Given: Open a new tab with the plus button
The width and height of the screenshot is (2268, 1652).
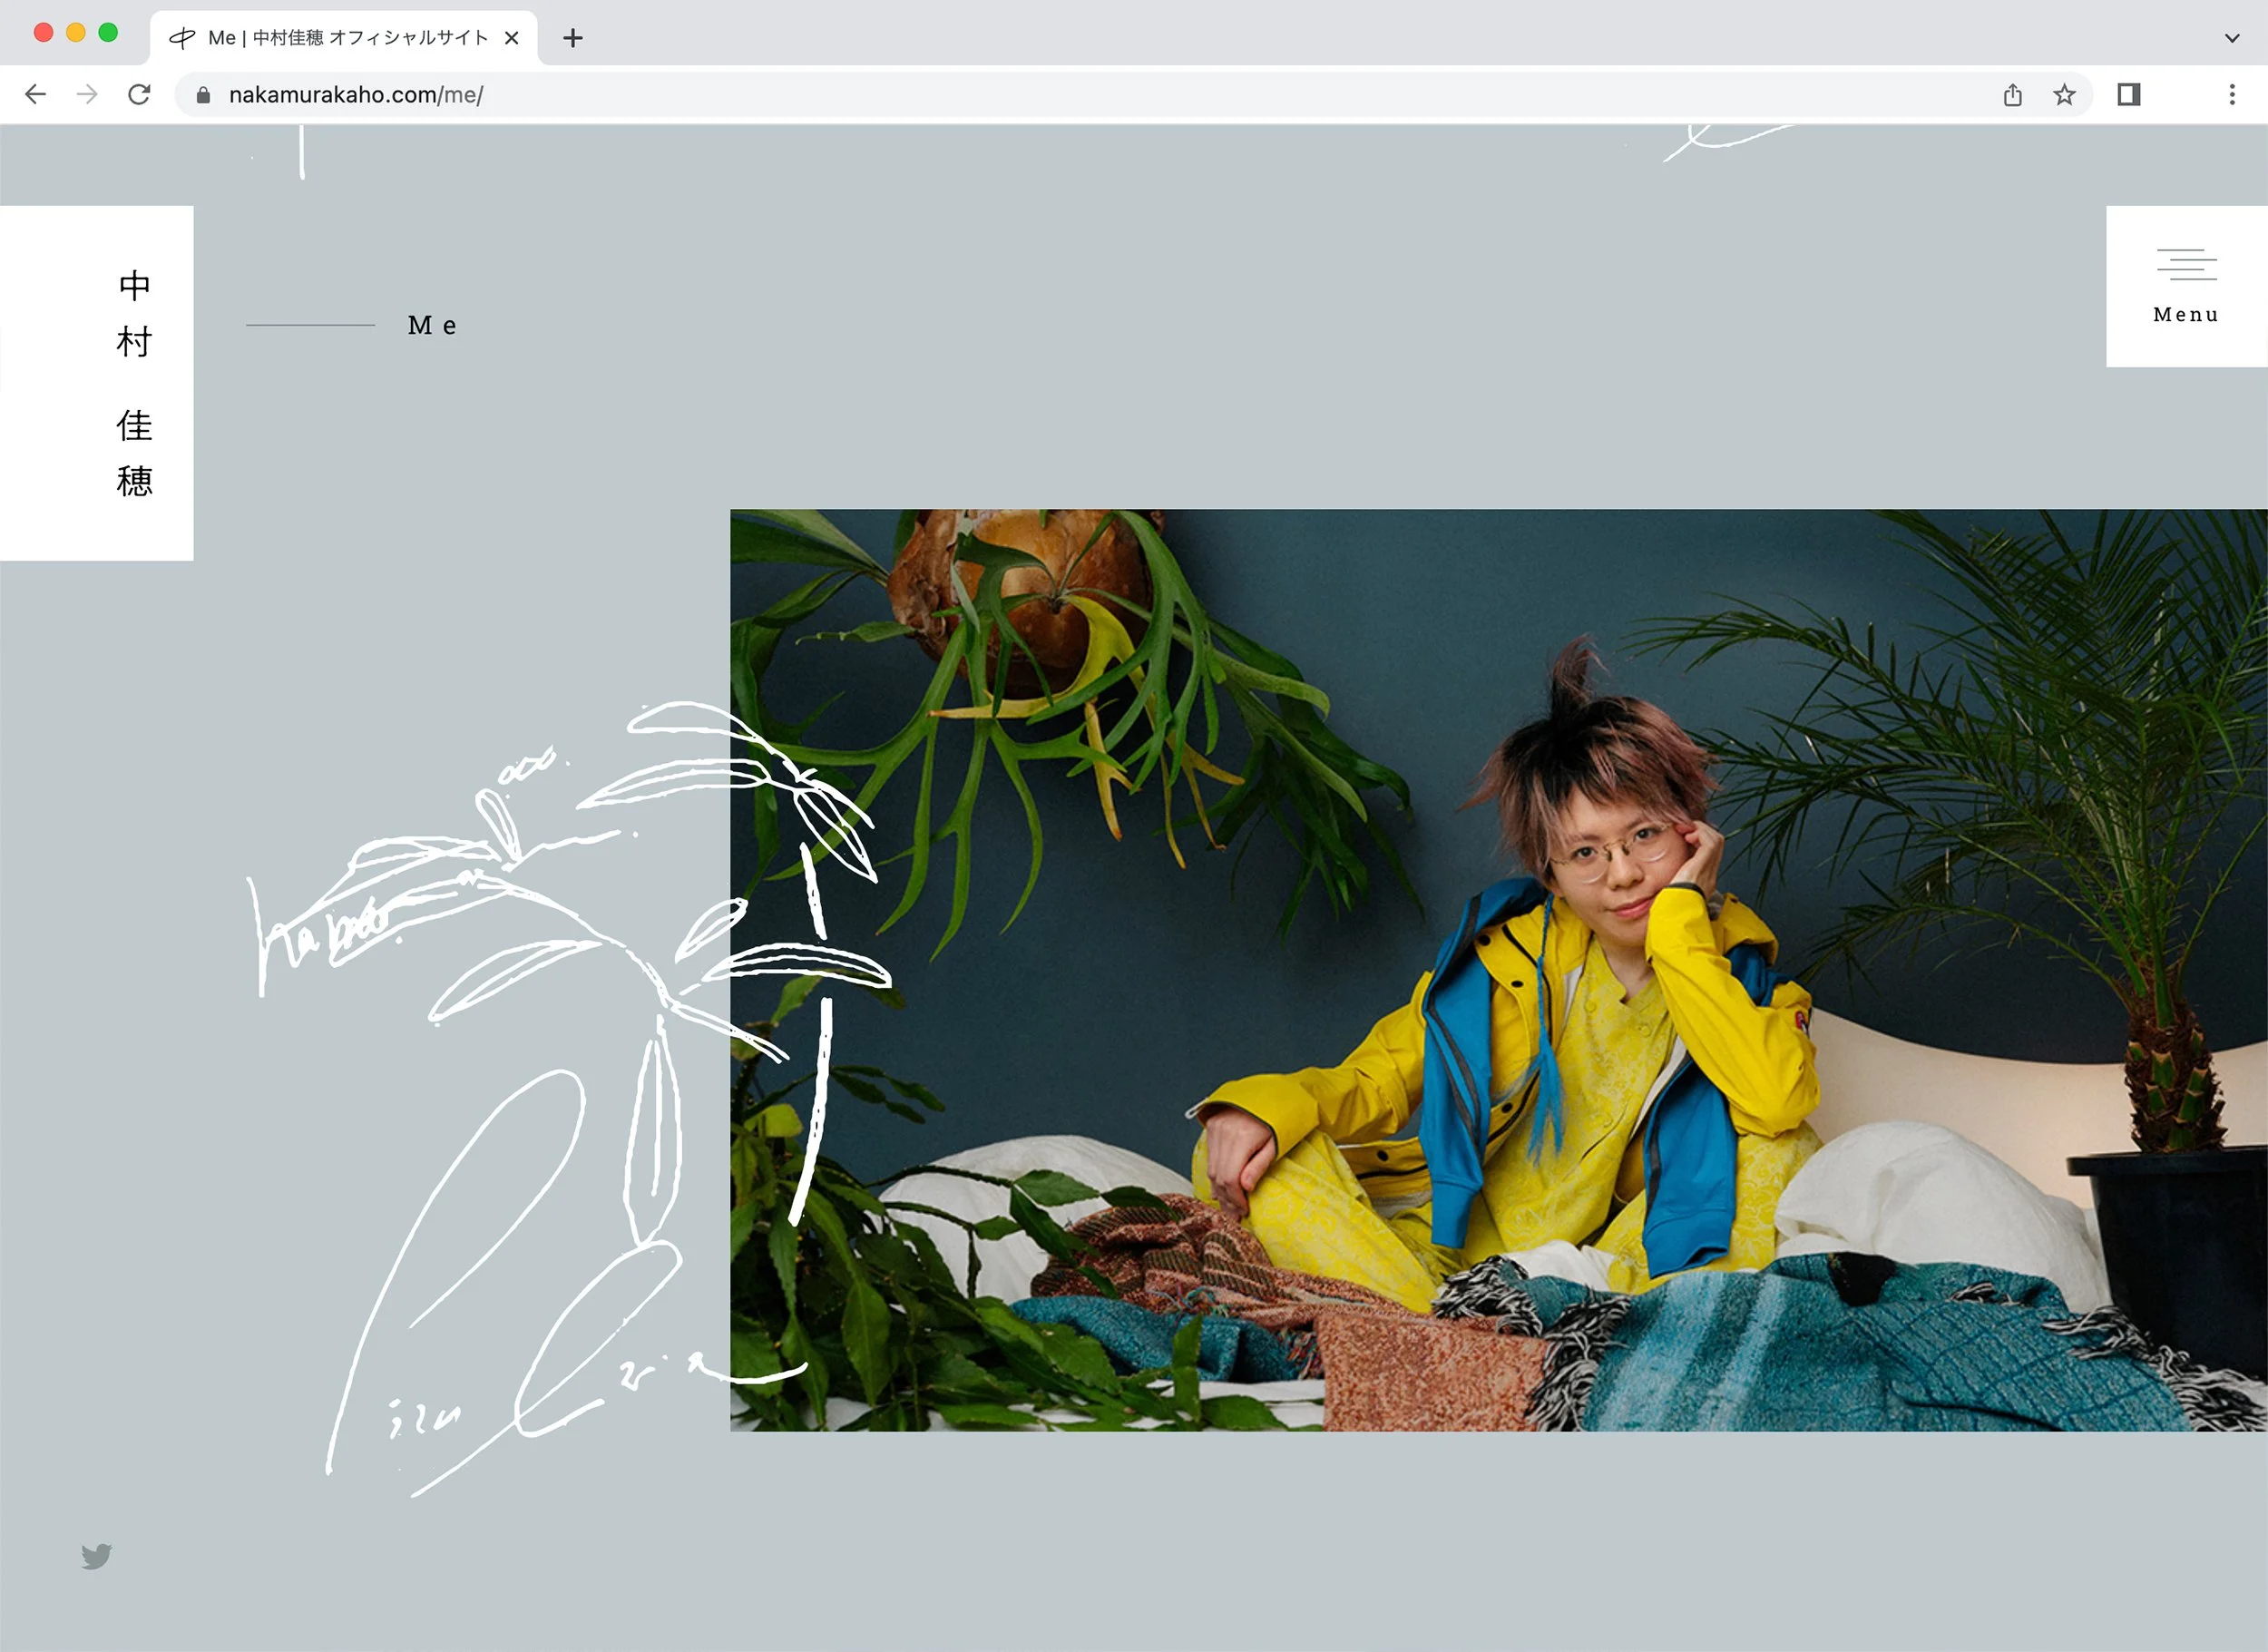Looking at the screenshot, I should tap(572, 38).
